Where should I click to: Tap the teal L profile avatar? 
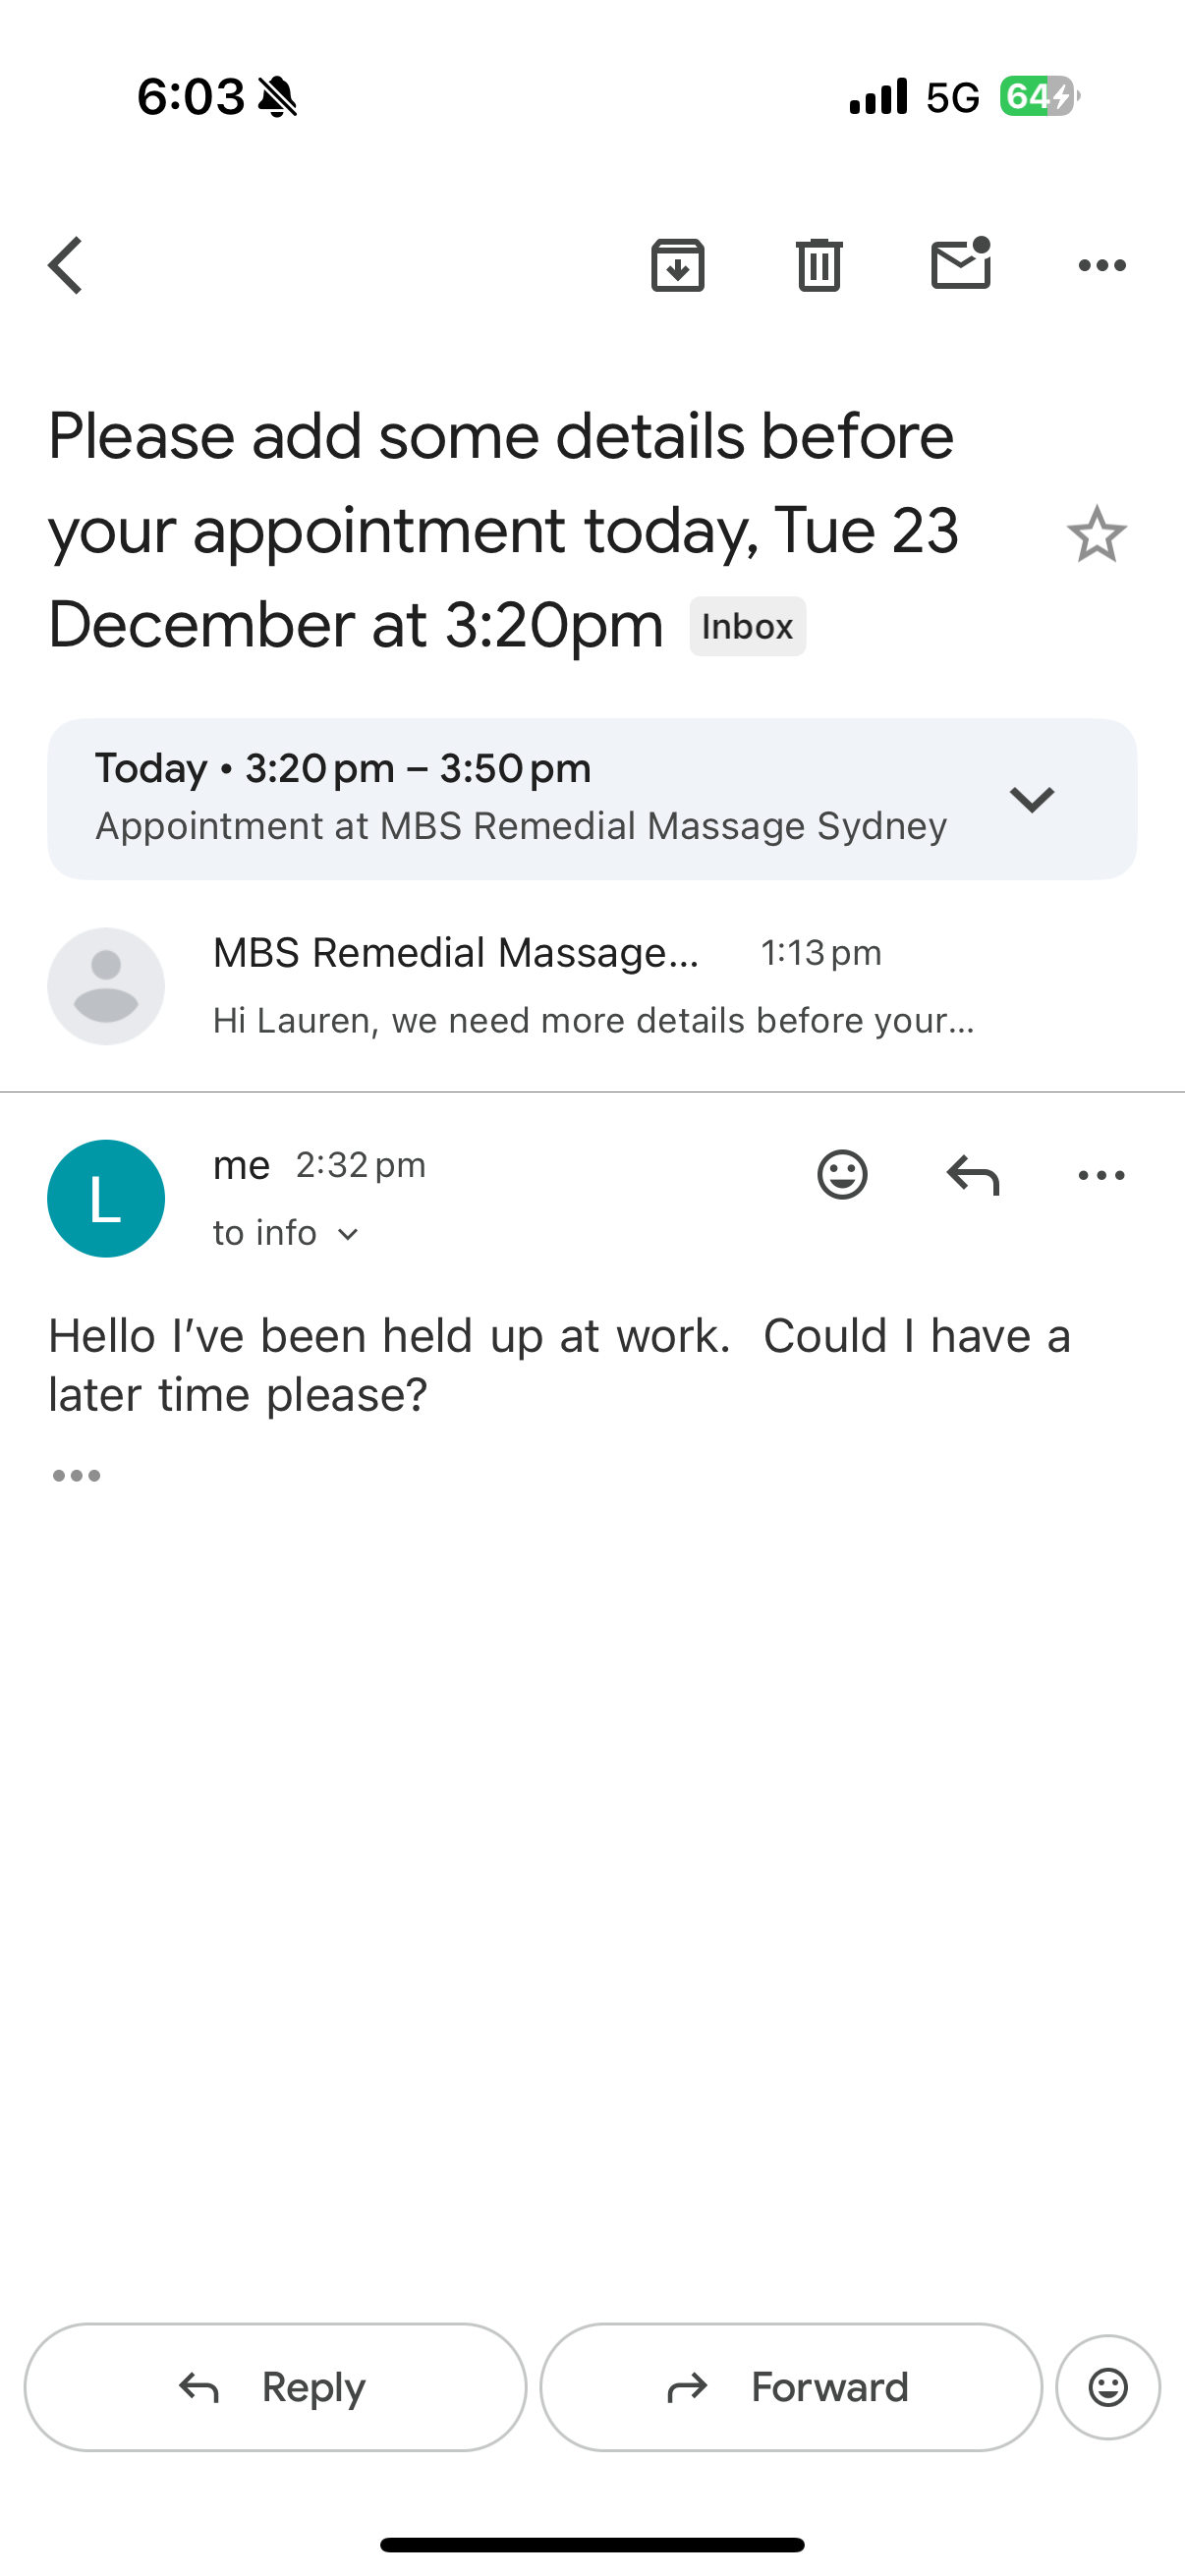[106, 1198]
